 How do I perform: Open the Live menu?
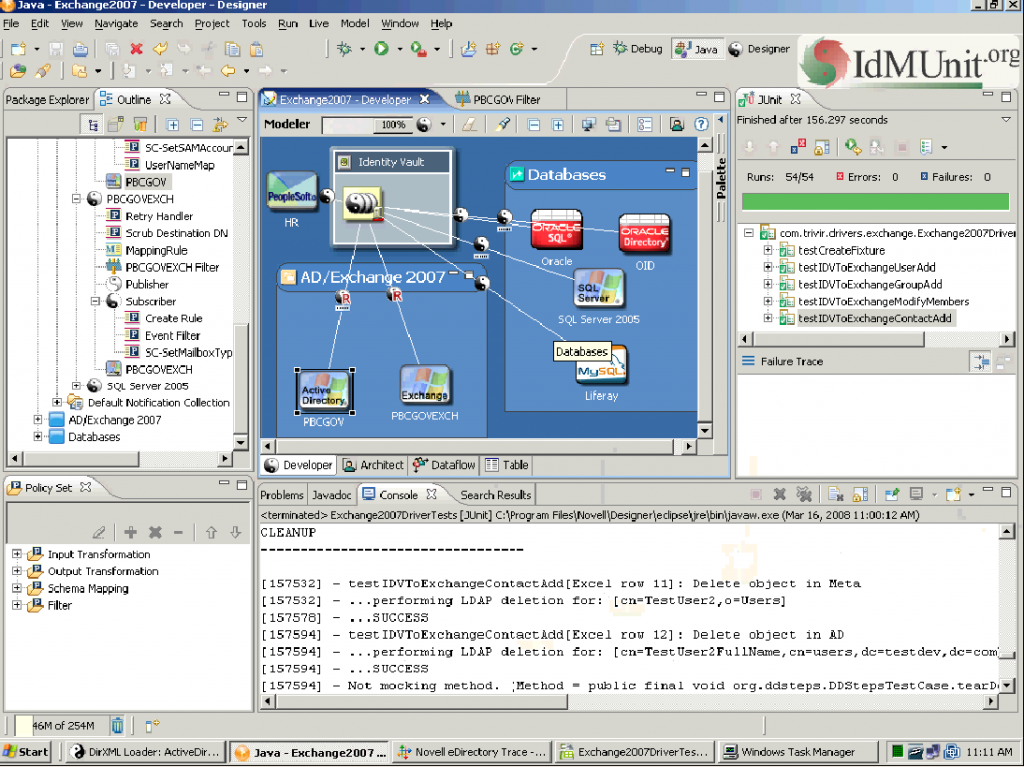coord(319,24)
